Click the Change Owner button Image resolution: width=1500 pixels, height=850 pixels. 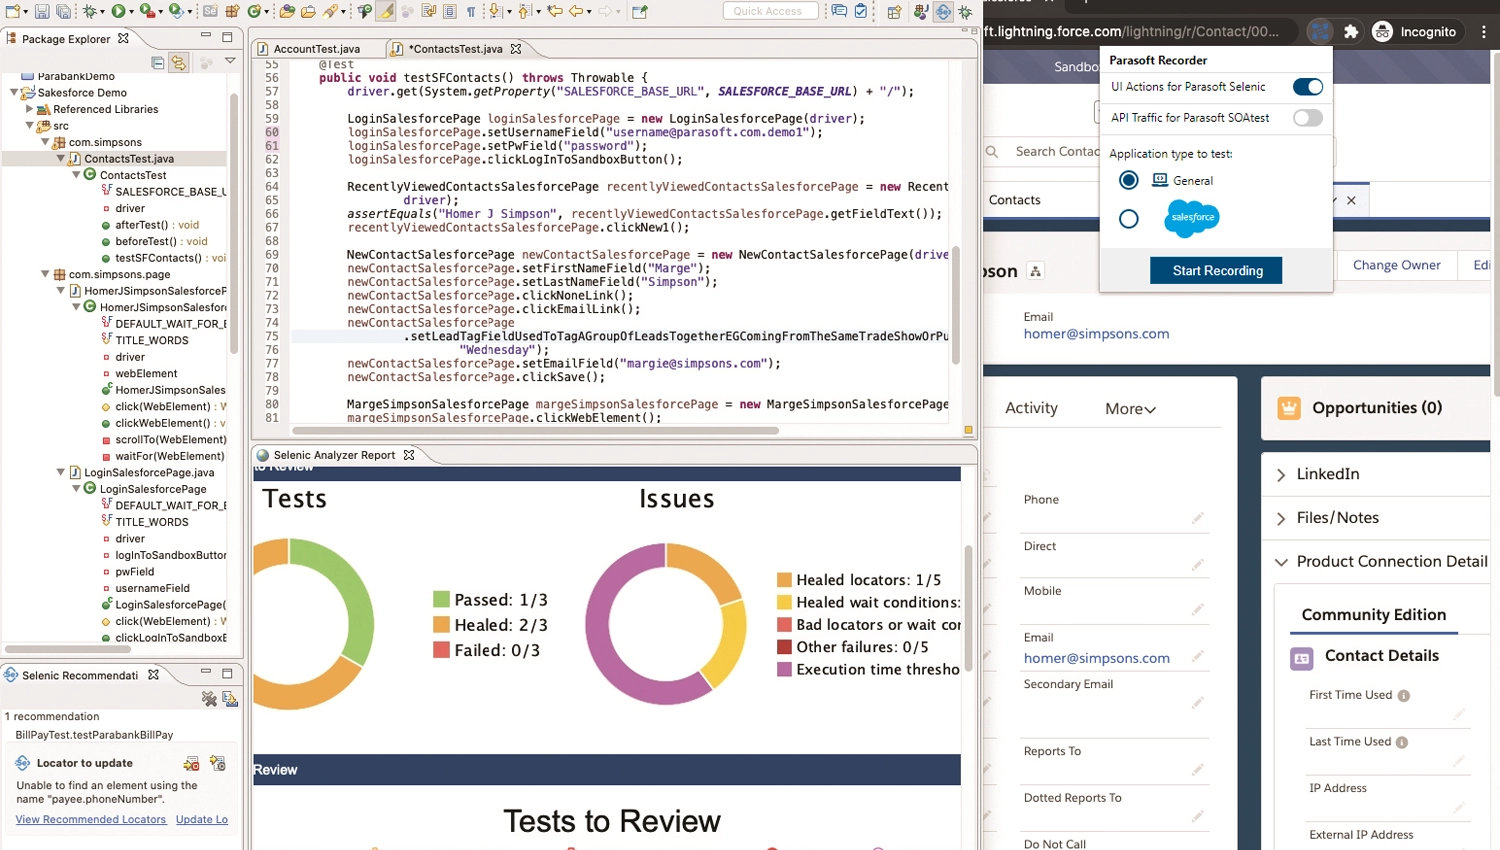pos(1396,265)
